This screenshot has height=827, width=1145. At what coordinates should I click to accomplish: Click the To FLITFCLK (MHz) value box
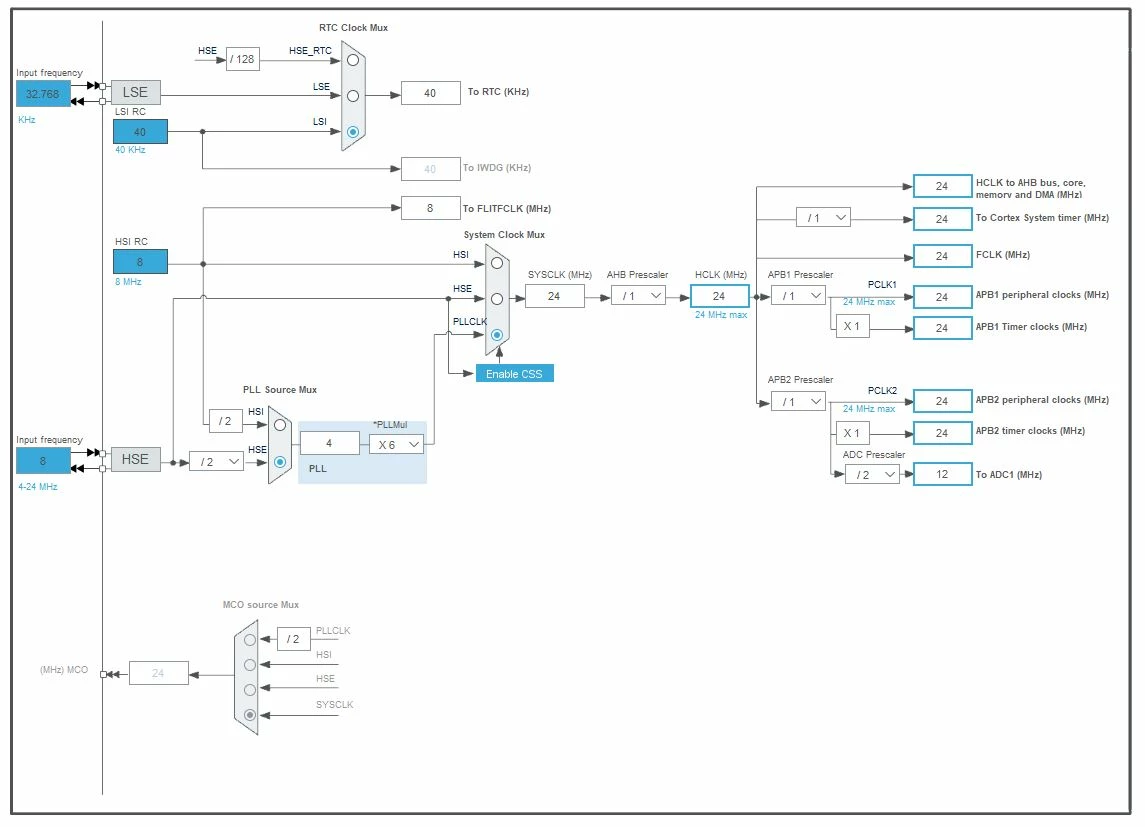click(x=431, y=208)
